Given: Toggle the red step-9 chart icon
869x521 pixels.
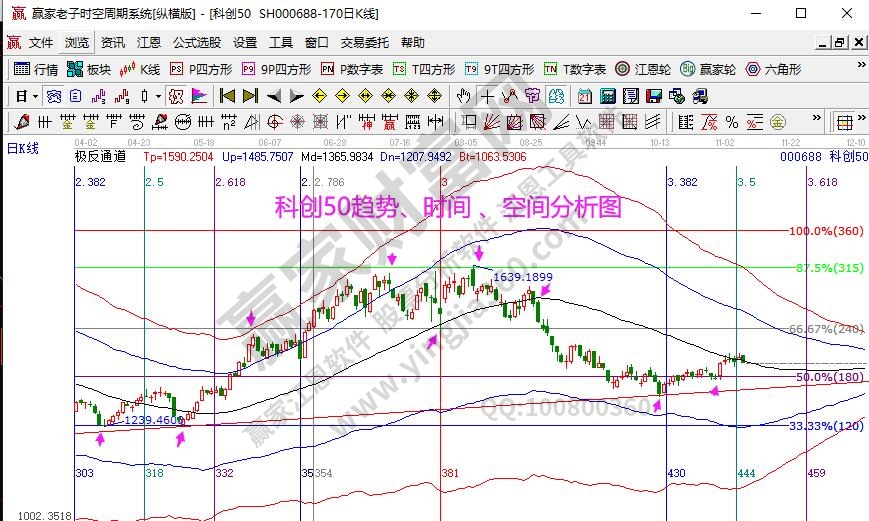Looking at the screenshot, I should pos(122,96).
